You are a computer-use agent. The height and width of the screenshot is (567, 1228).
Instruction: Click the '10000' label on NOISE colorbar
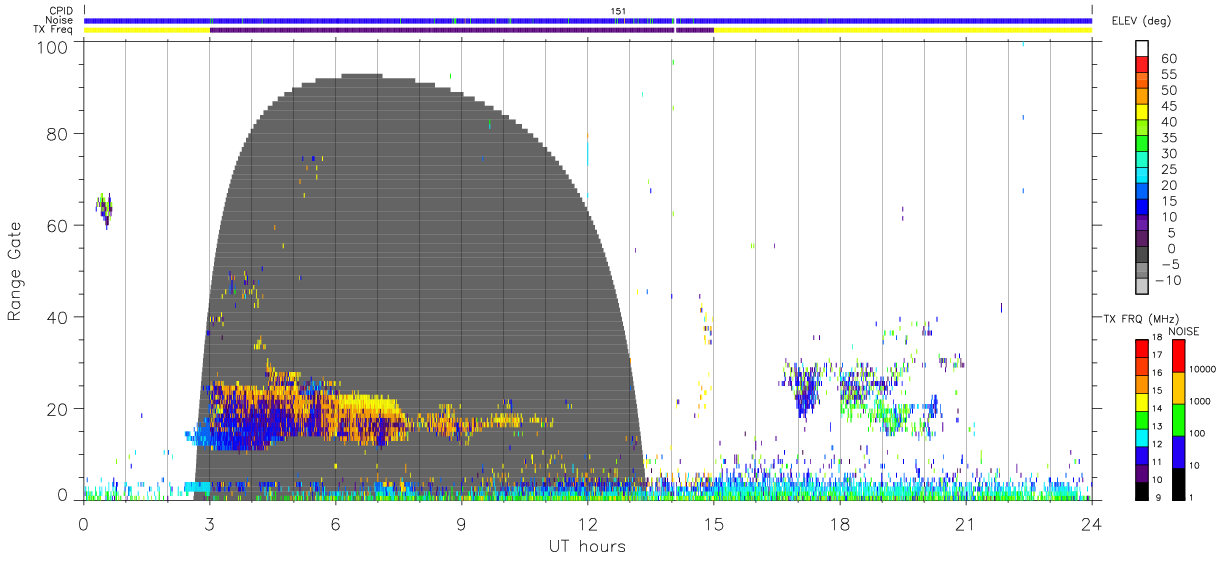[1204, 370]
